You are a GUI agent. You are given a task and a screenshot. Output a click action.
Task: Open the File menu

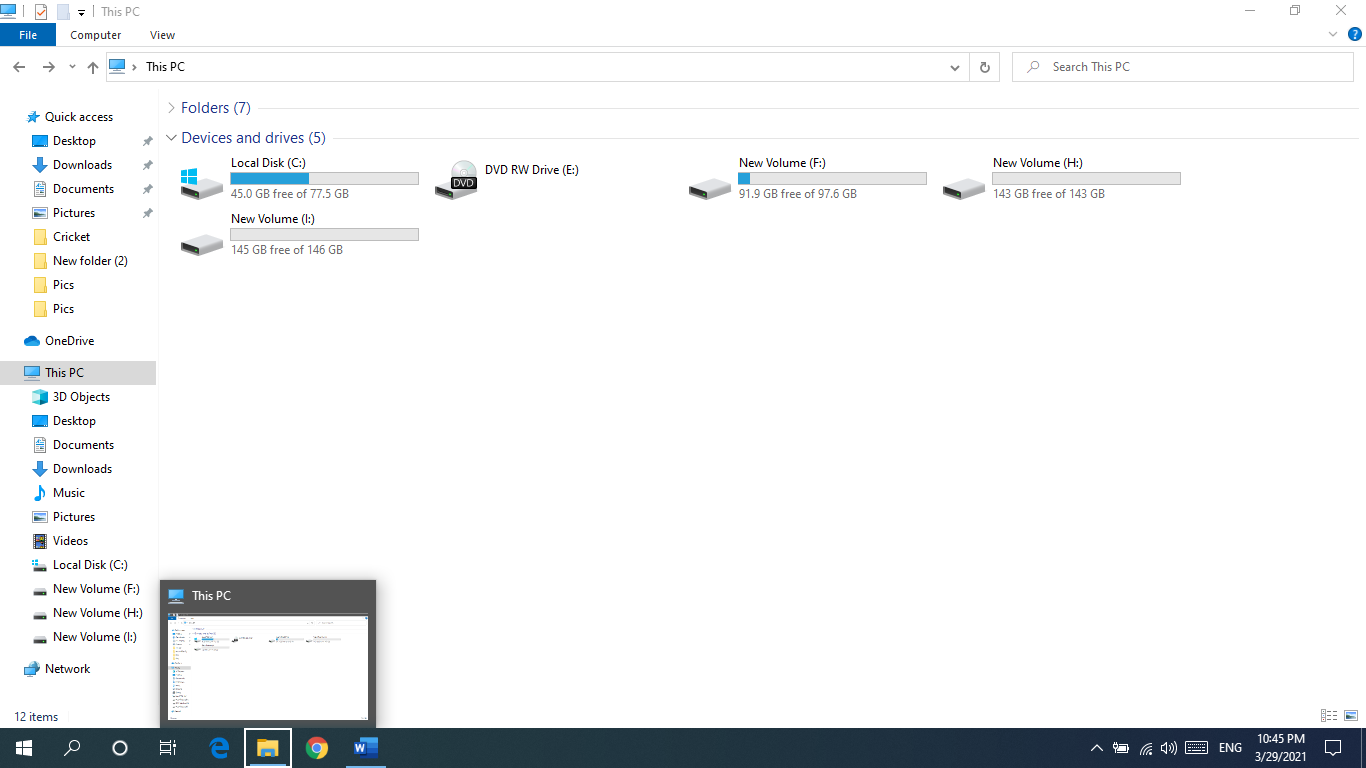[27, 33]
